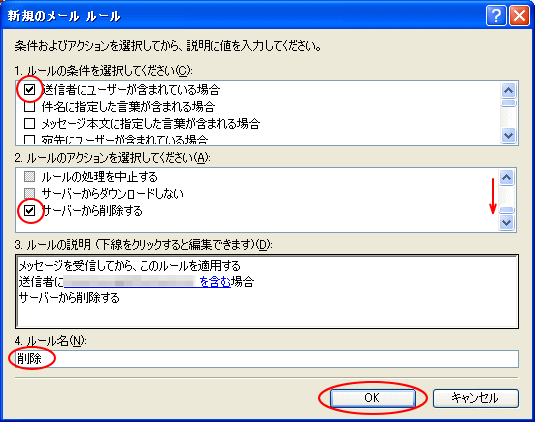Click the blurred sender address link
535x422 pixels.
130,282
